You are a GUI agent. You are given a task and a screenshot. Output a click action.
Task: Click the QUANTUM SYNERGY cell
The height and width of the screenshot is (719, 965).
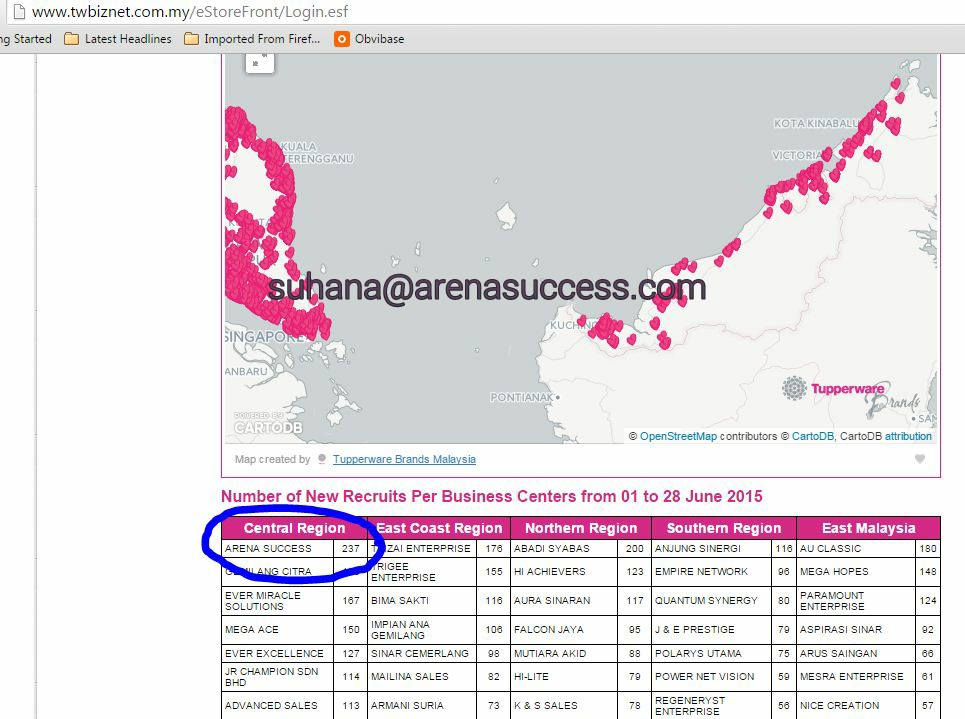point(711,601)
